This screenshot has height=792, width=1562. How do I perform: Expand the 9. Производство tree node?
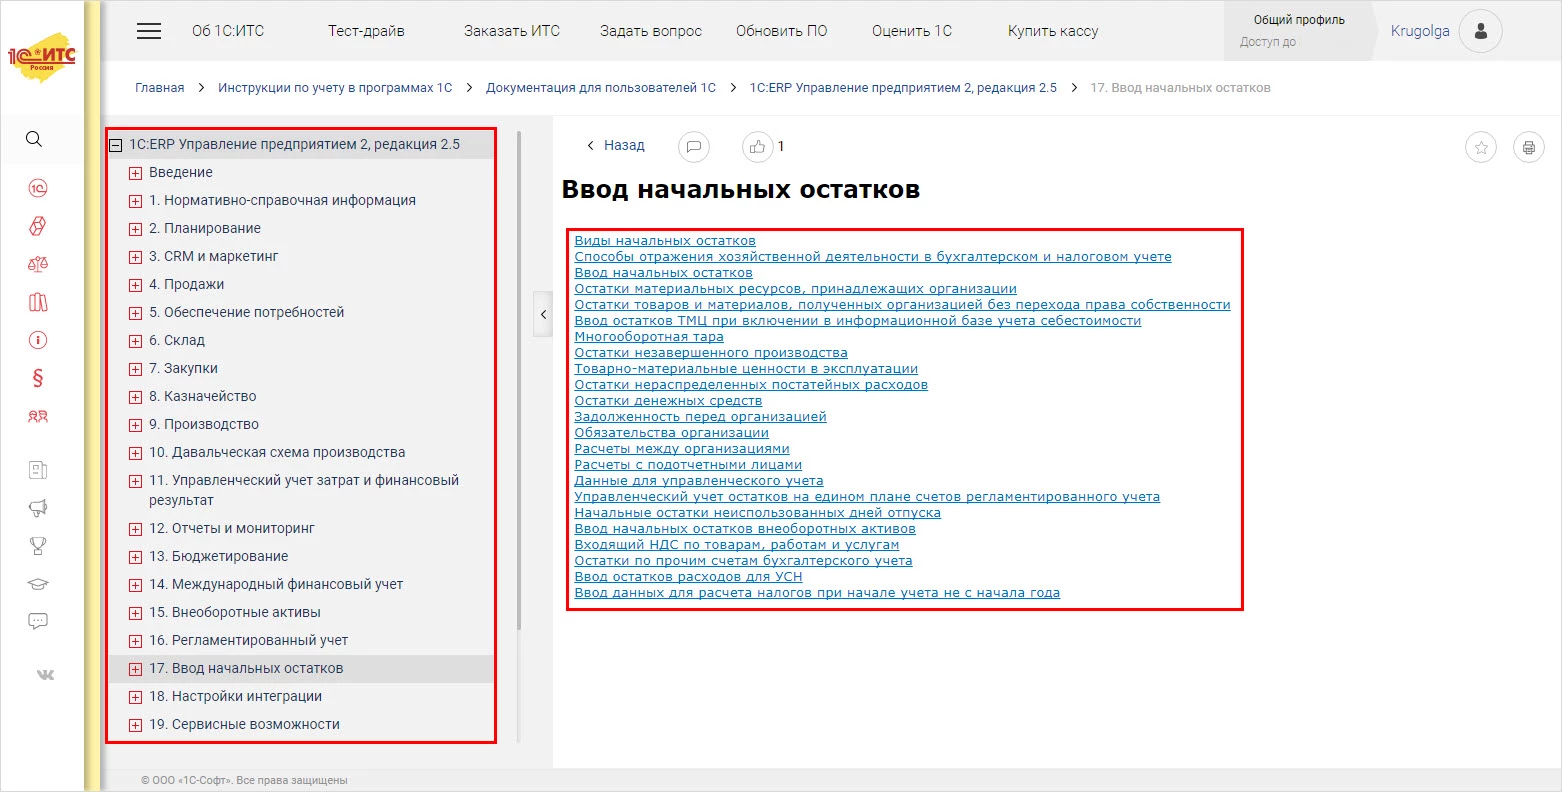(x=135, y=425)
